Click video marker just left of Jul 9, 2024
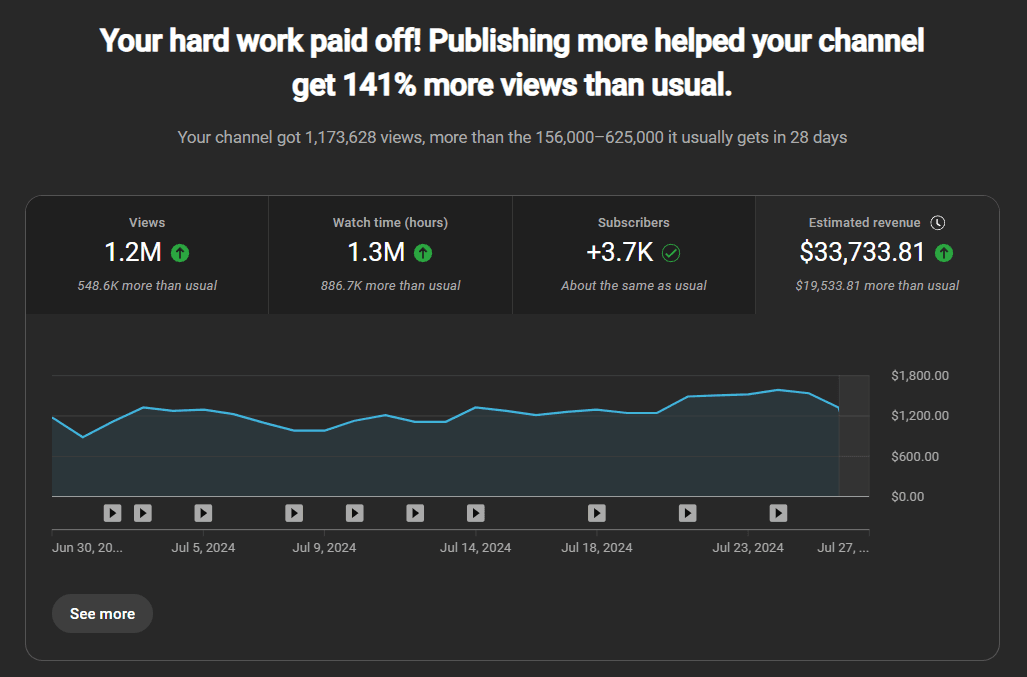The height and width of the screenshot is (677, 1027). (294, 513)
